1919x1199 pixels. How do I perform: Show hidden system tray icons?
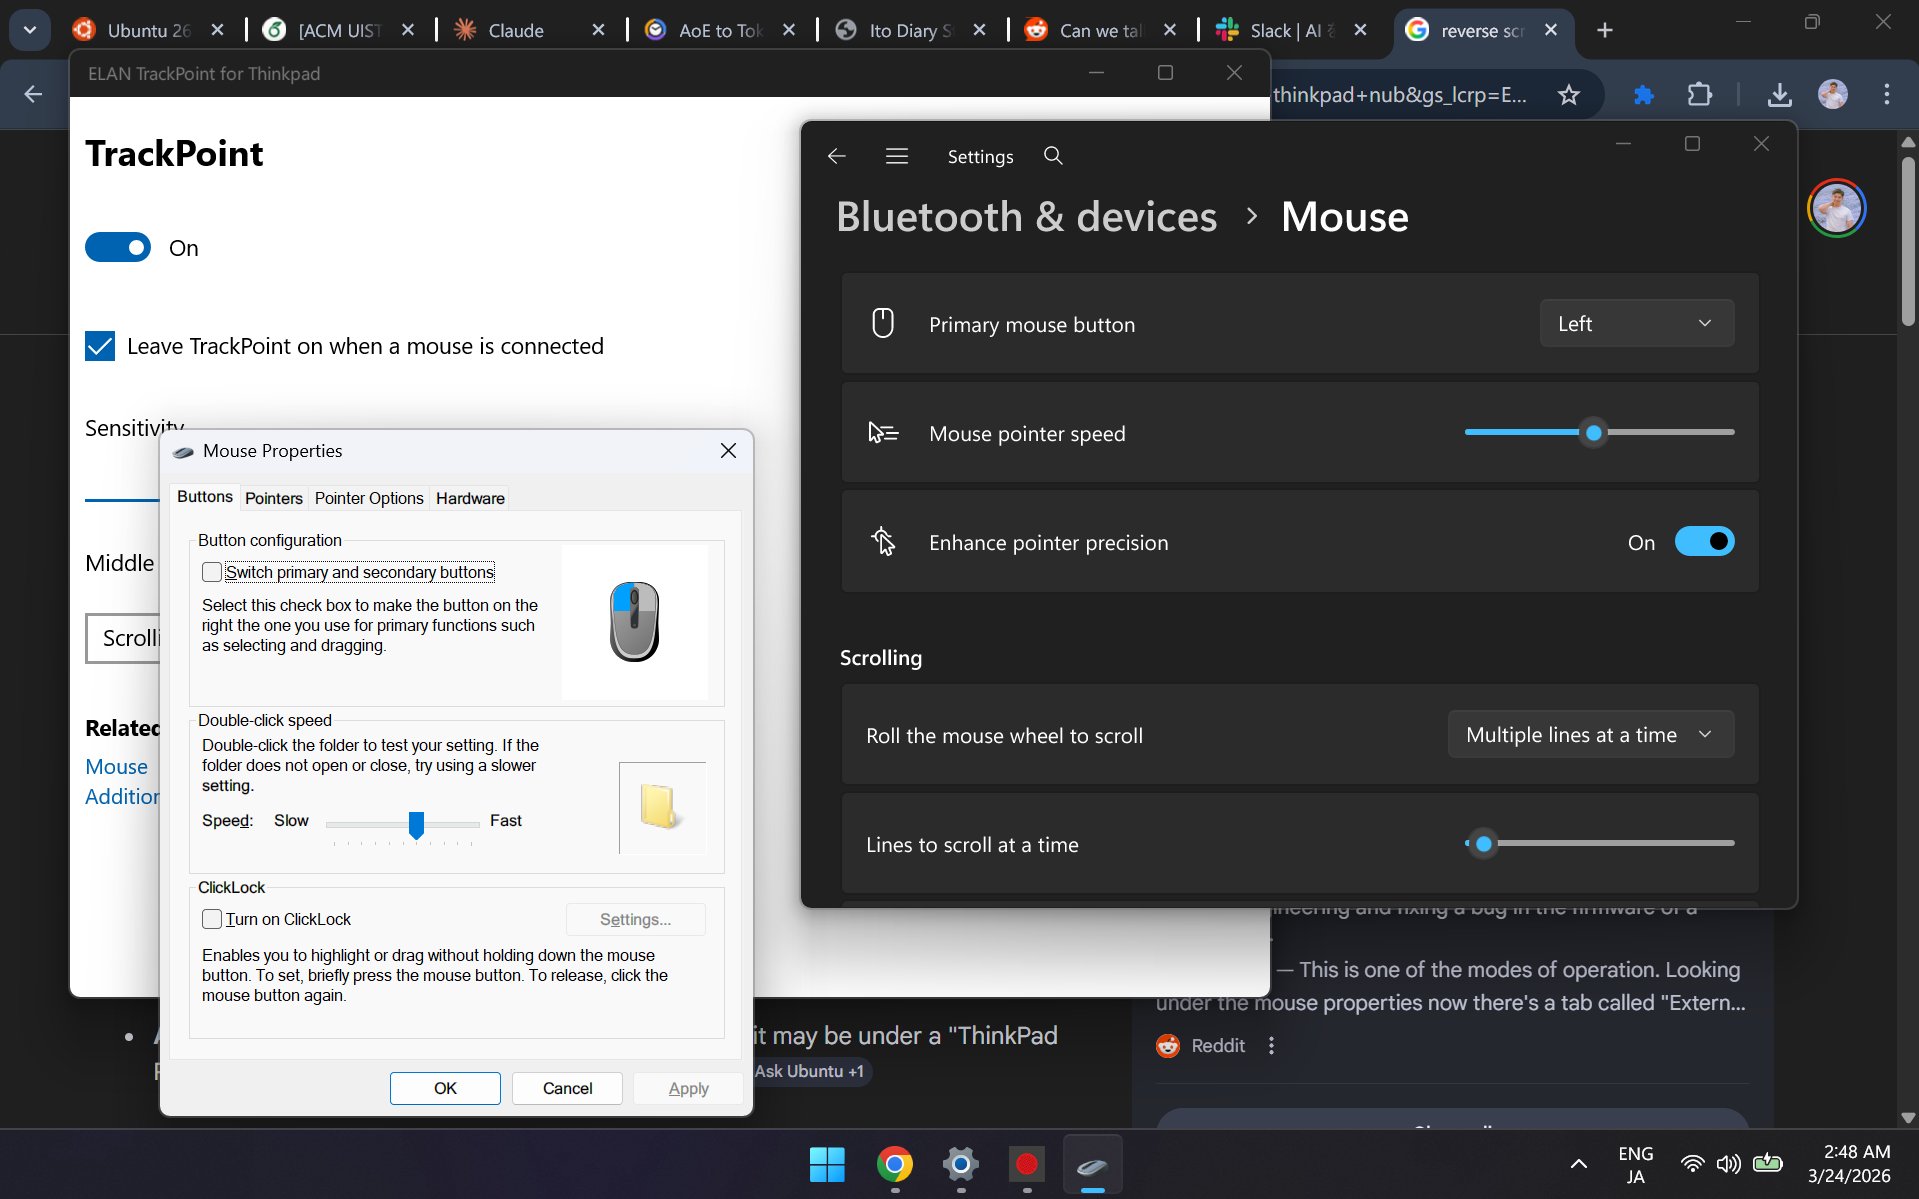coord(1579,1163)
